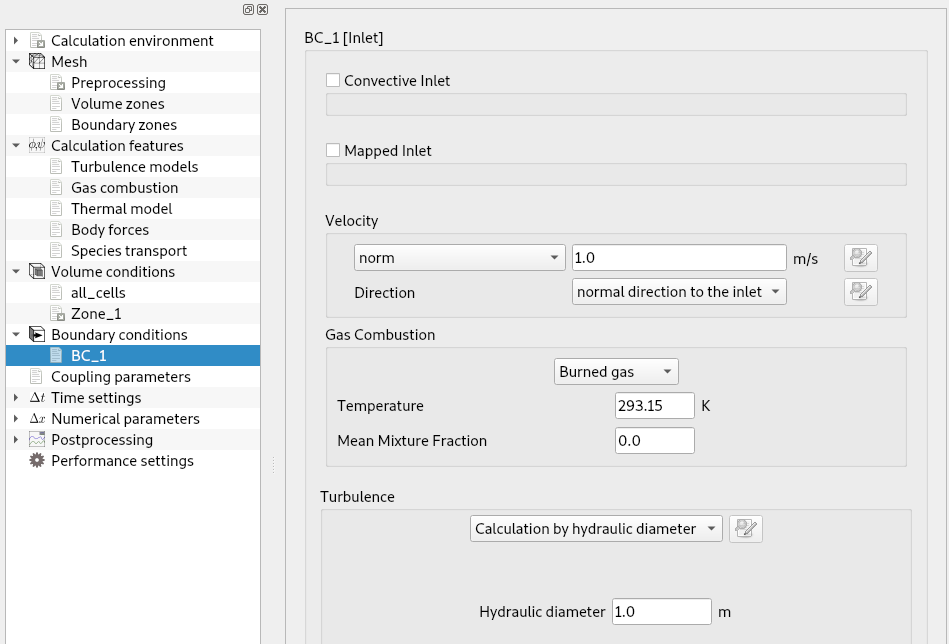949x644 pixels.
Task: Click the Postprocessing chart icon
Action: 37,439
